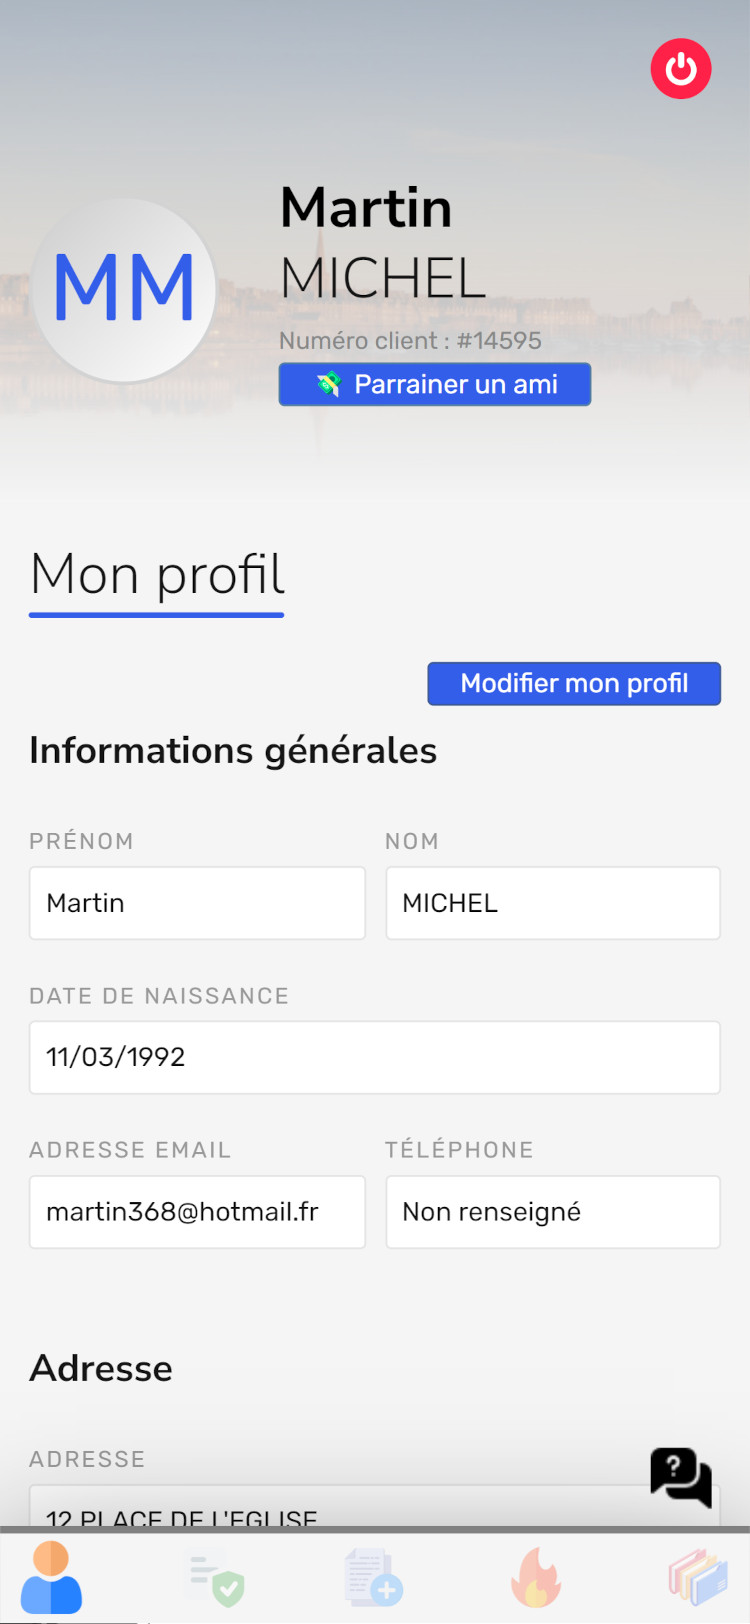Click the Téléphone field showing Non renseigné
Image resolution: width=750 pixels, height=1624 pixels.
tap(553, 1212)
